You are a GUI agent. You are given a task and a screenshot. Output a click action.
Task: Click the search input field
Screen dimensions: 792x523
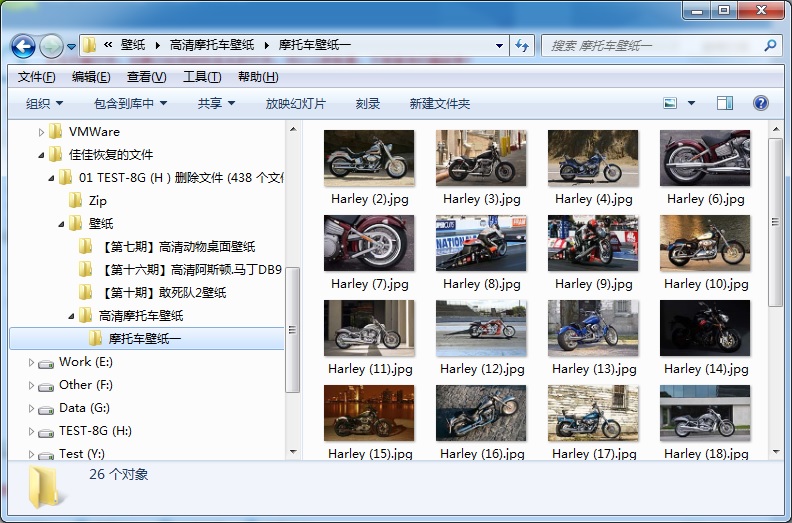tap(650, 46)
